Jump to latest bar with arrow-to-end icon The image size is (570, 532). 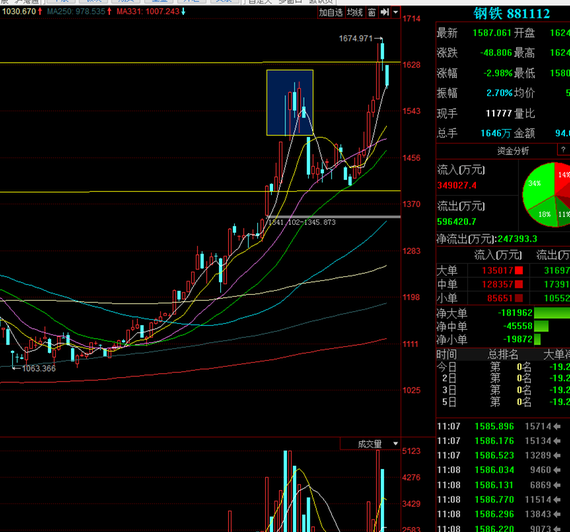click(x=384, y=12)
